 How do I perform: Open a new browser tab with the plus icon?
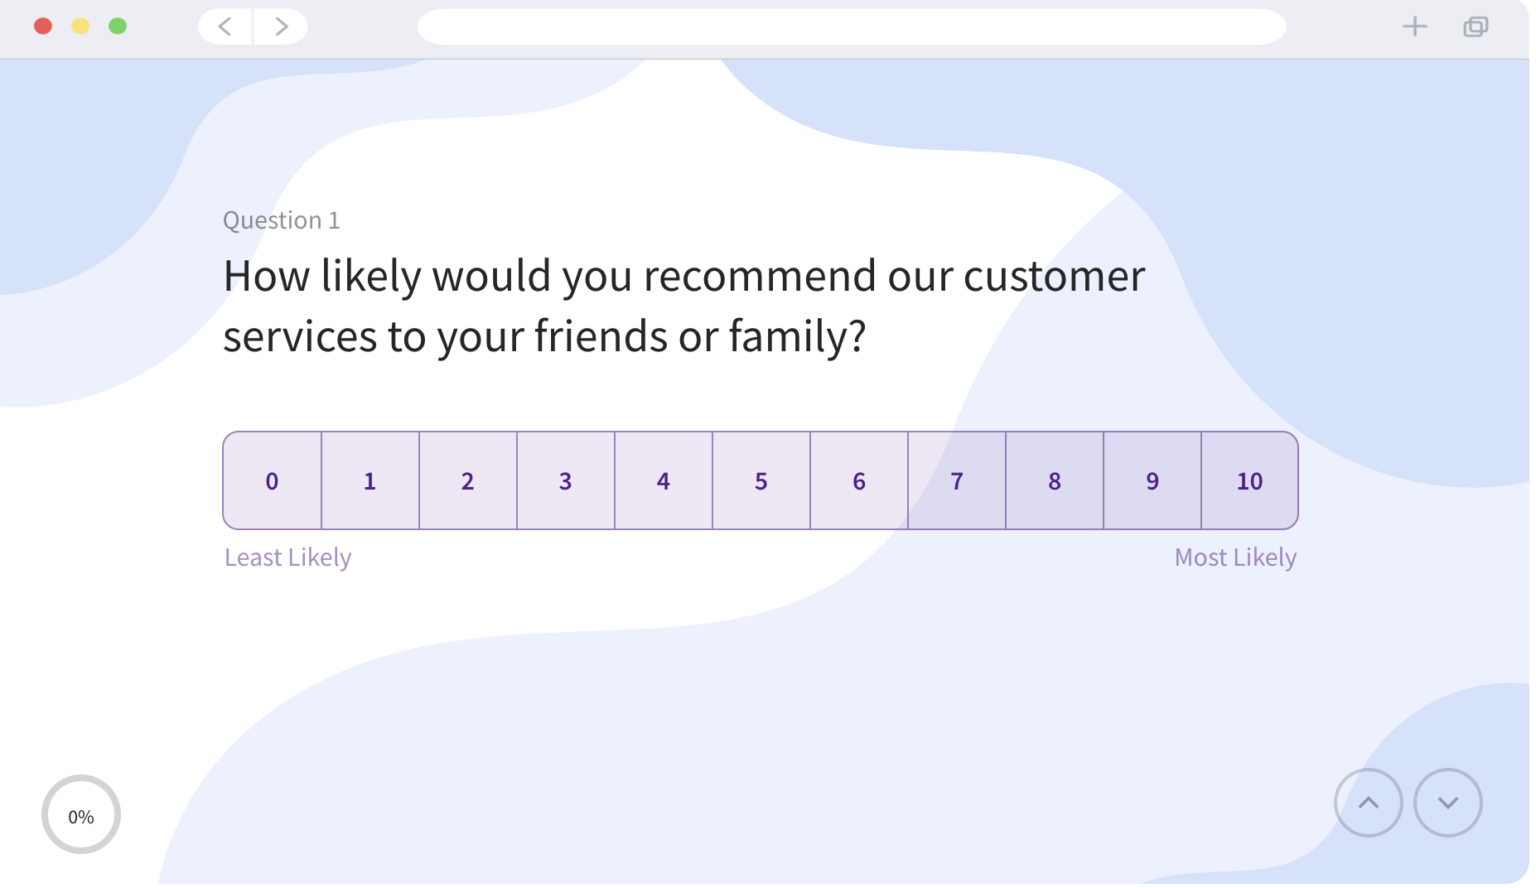1415,26
